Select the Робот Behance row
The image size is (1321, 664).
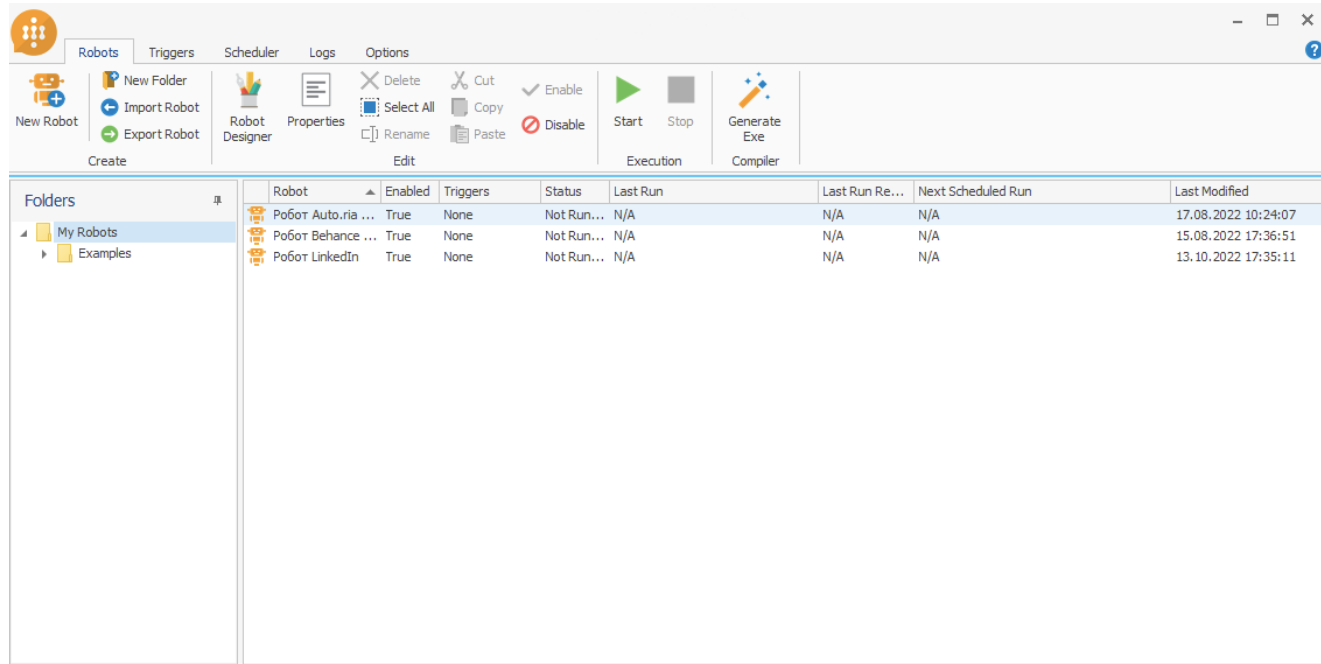[782, 235]
